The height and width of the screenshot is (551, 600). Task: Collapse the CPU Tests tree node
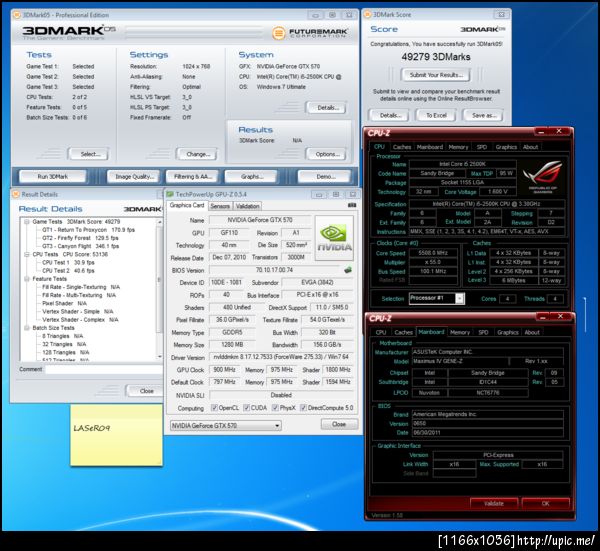27,254
